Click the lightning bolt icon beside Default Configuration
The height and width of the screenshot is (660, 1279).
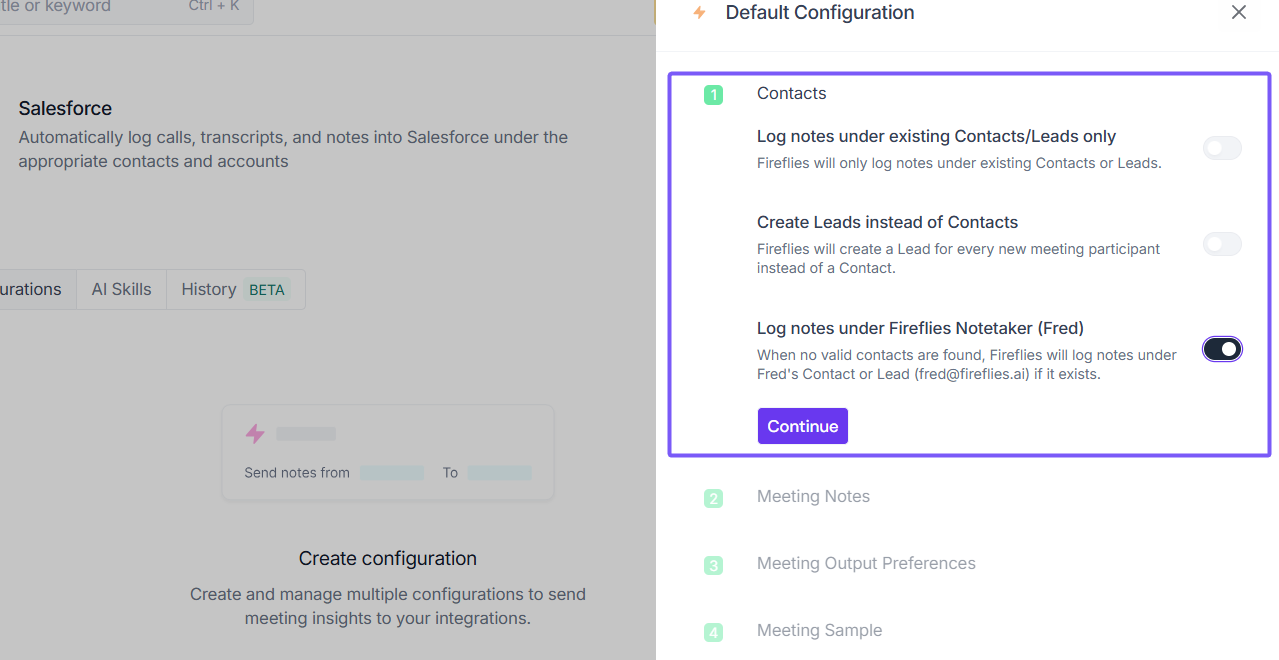pos(699,13)
